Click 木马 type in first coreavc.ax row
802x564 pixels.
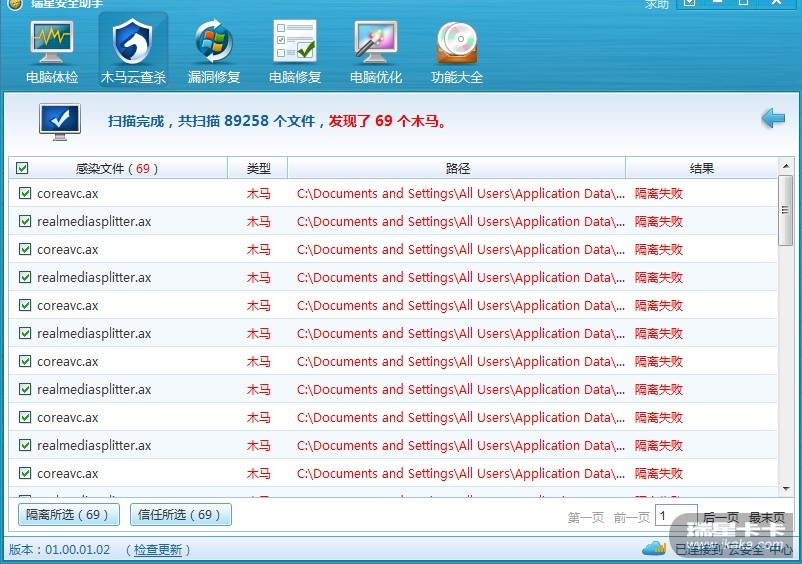[x=258, y=193]
